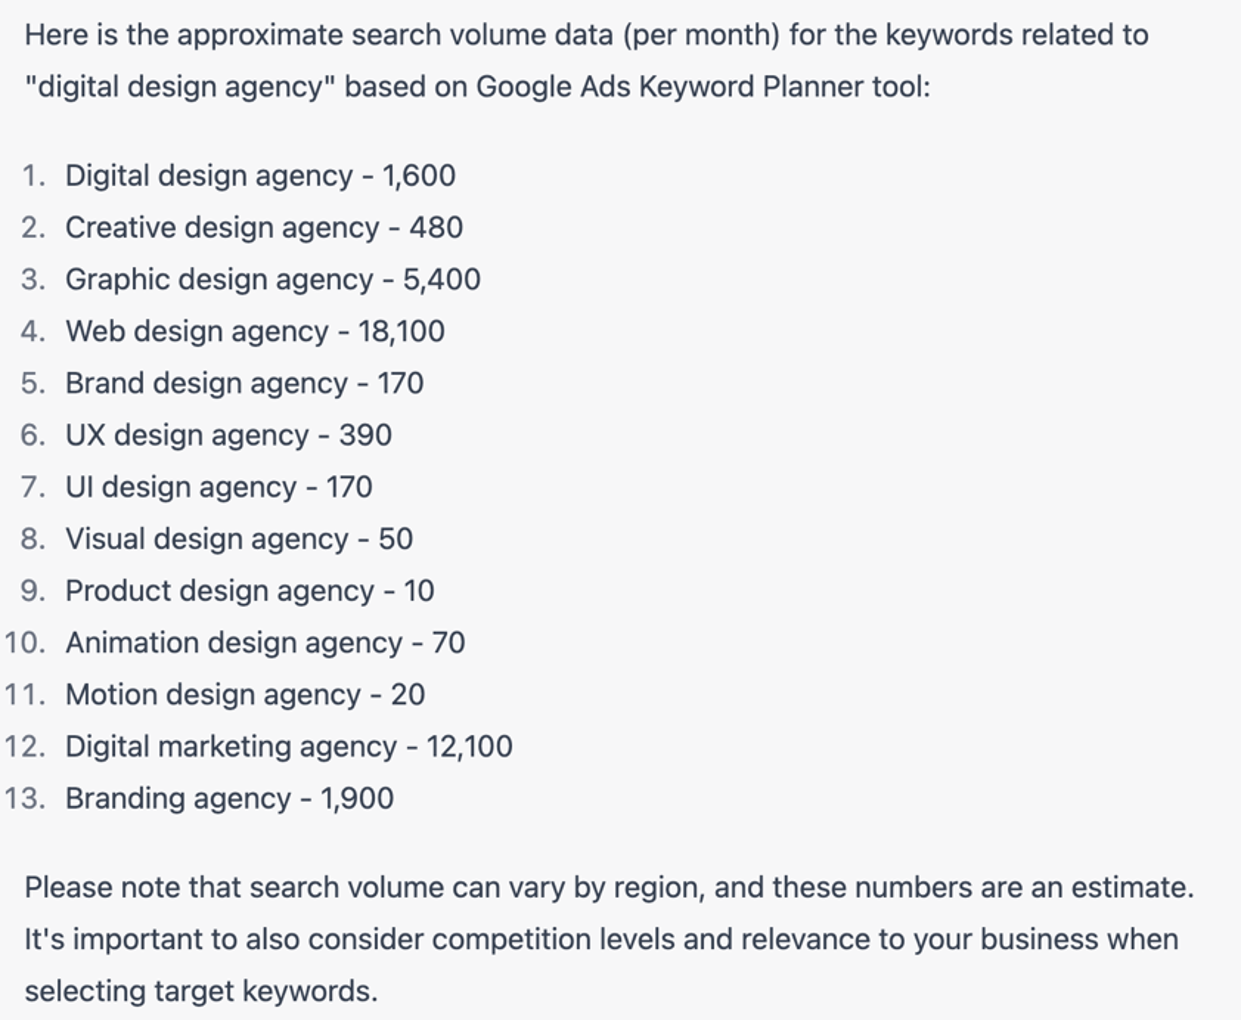1242x1020 pixels.
Task: Click the "Digital design agency - 1,600" list item
Action: (x=260, y=176)
